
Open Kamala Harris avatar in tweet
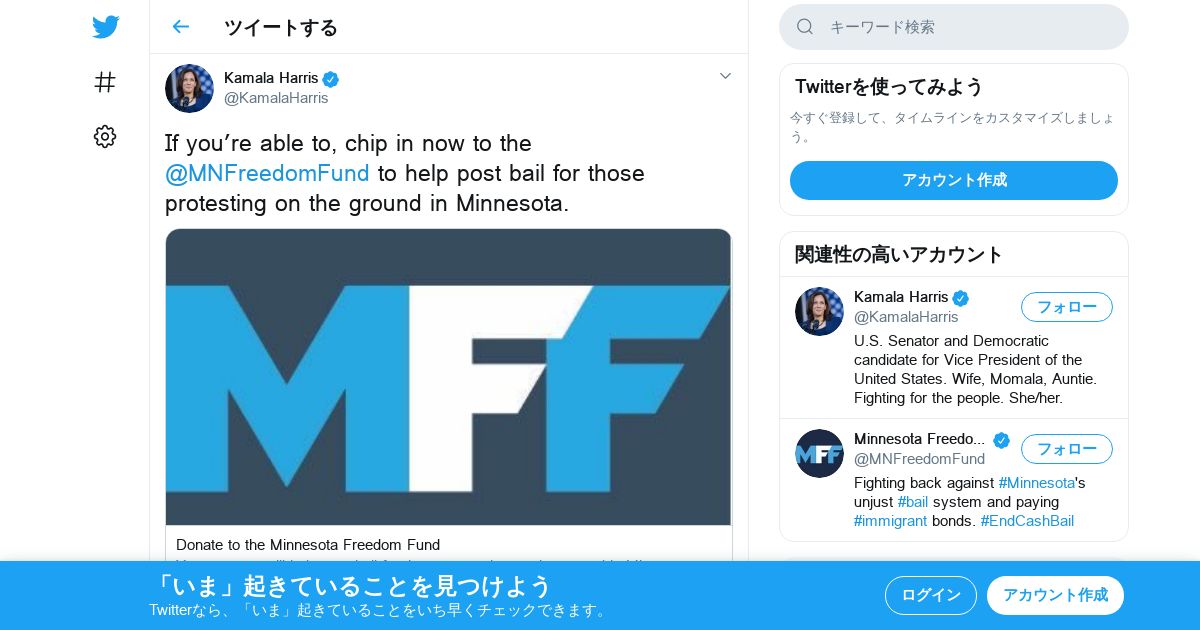(x=189, y=88)
